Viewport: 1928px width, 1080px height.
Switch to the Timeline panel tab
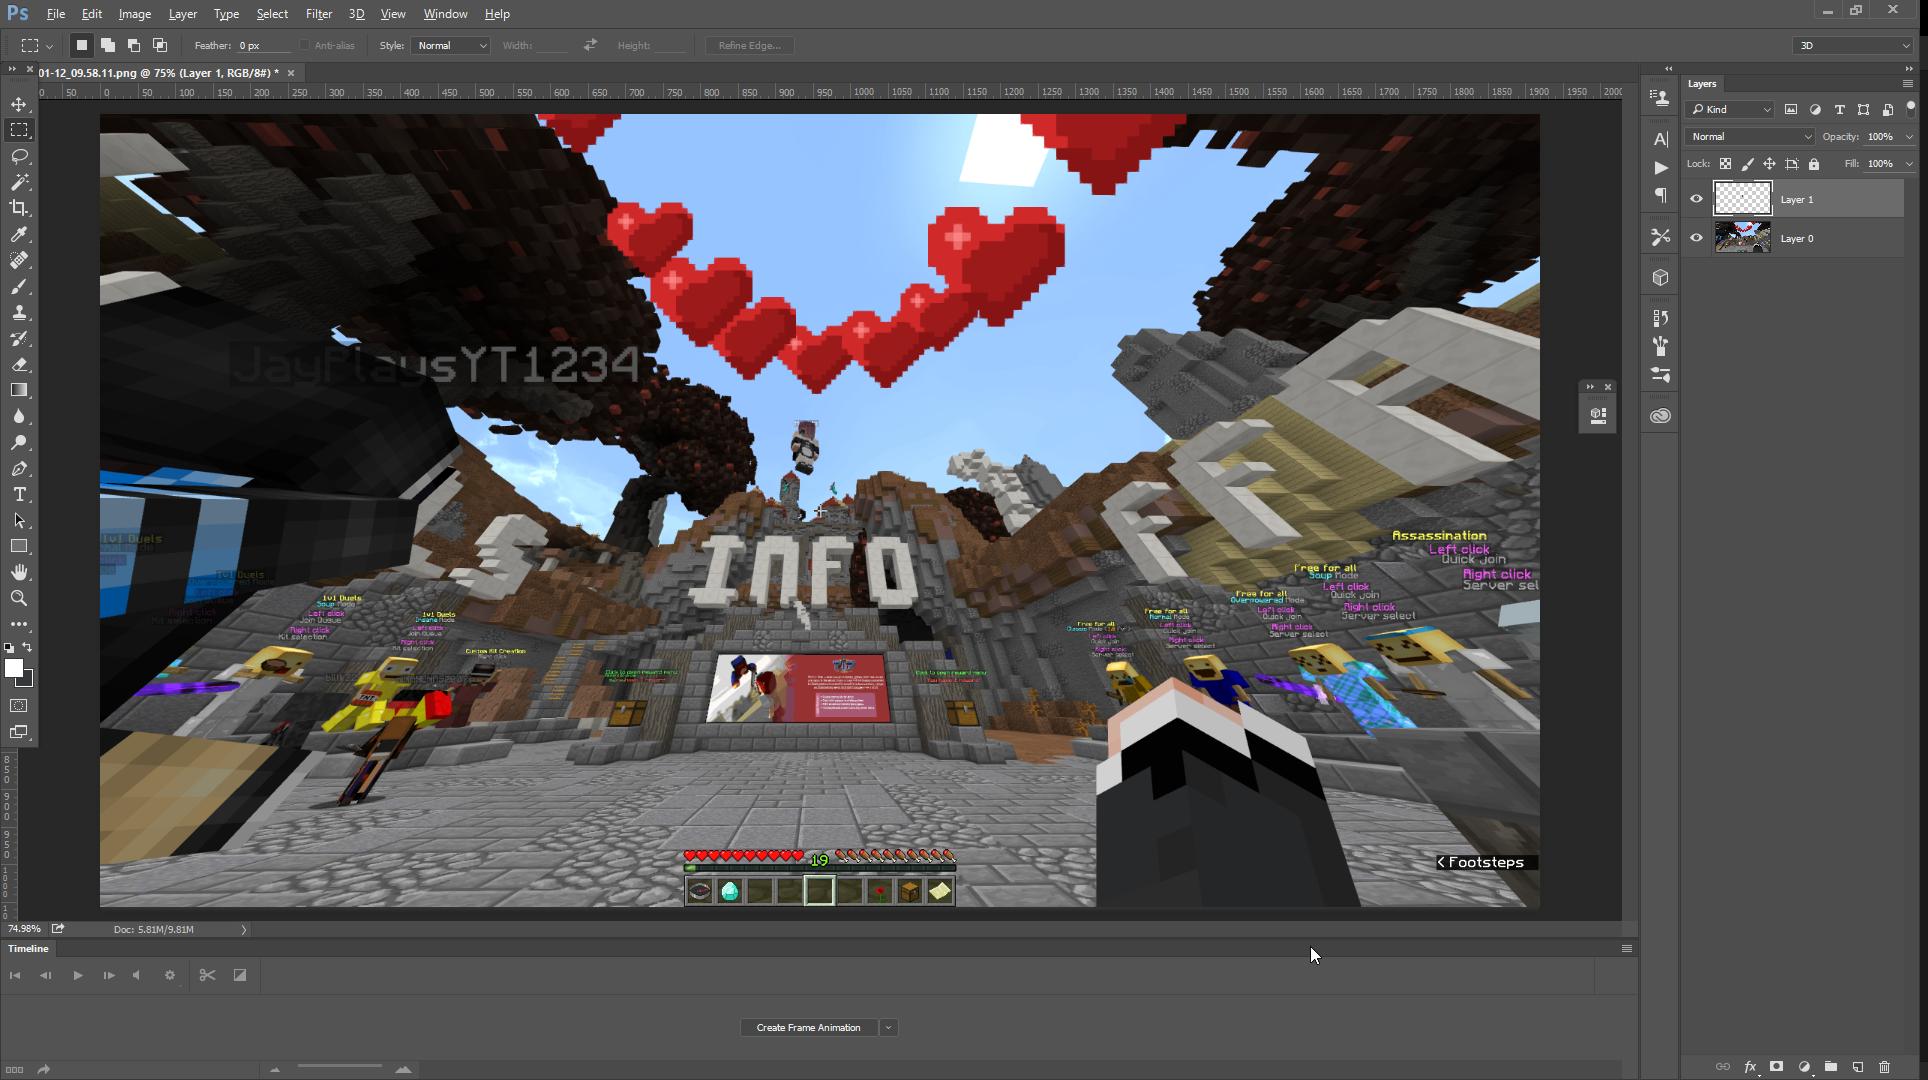tap(28, 948)
